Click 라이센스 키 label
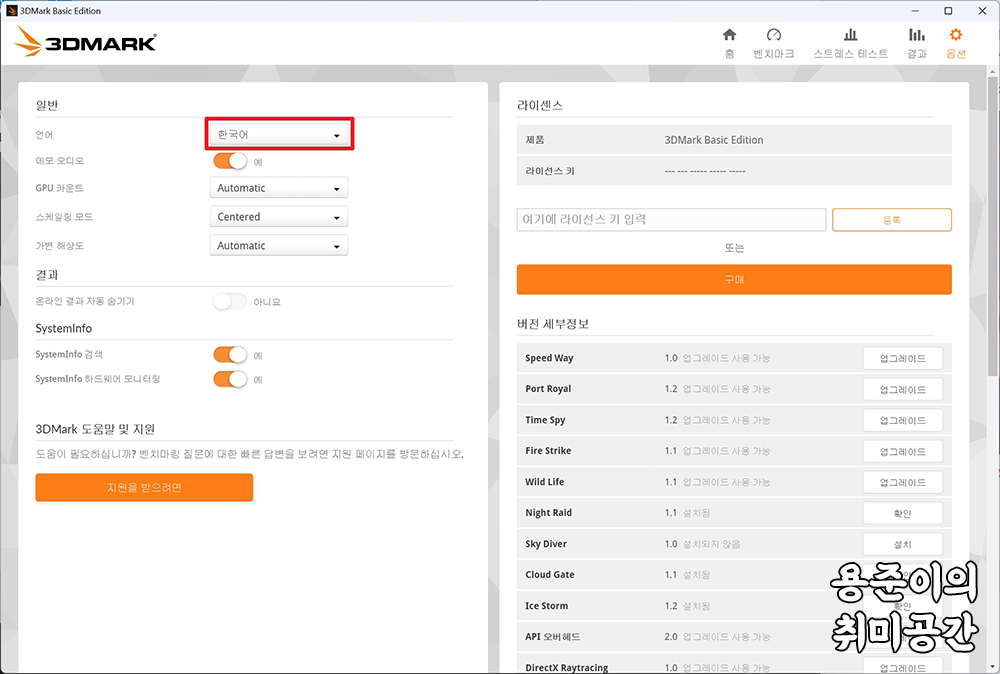This screenshot has width=1000, height=674. (550, 171)
